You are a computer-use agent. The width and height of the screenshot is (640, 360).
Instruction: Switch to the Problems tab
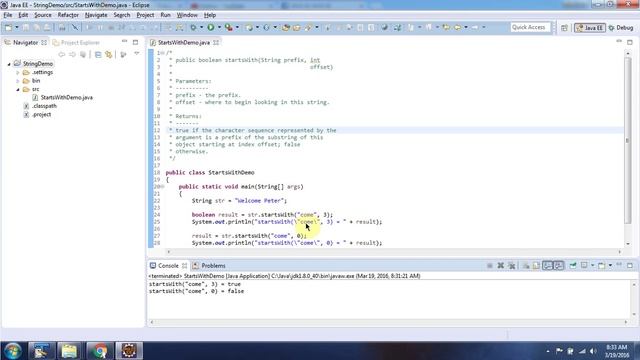(209, 266)
